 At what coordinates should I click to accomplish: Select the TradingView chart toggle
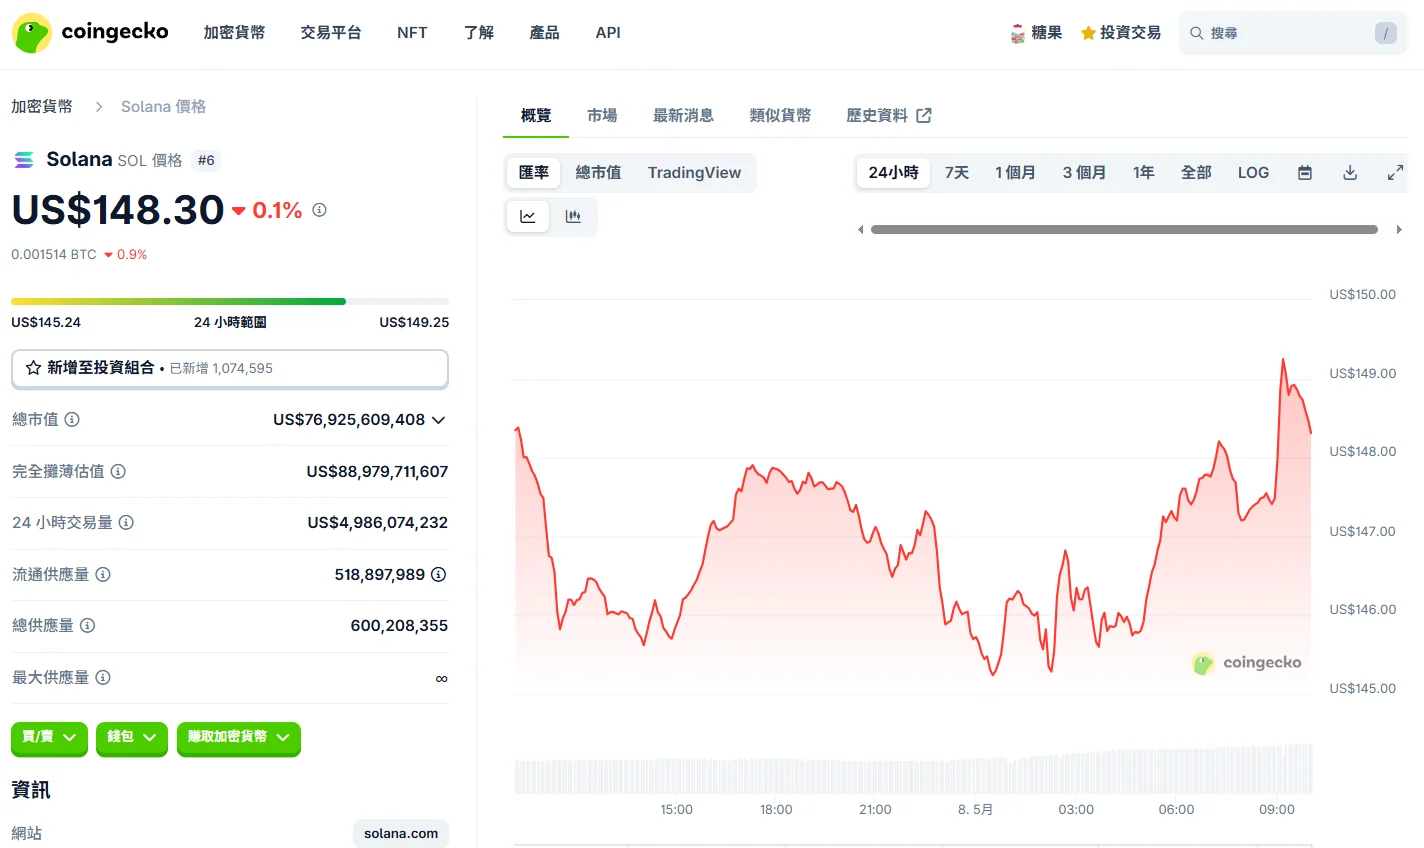point(694,173)
